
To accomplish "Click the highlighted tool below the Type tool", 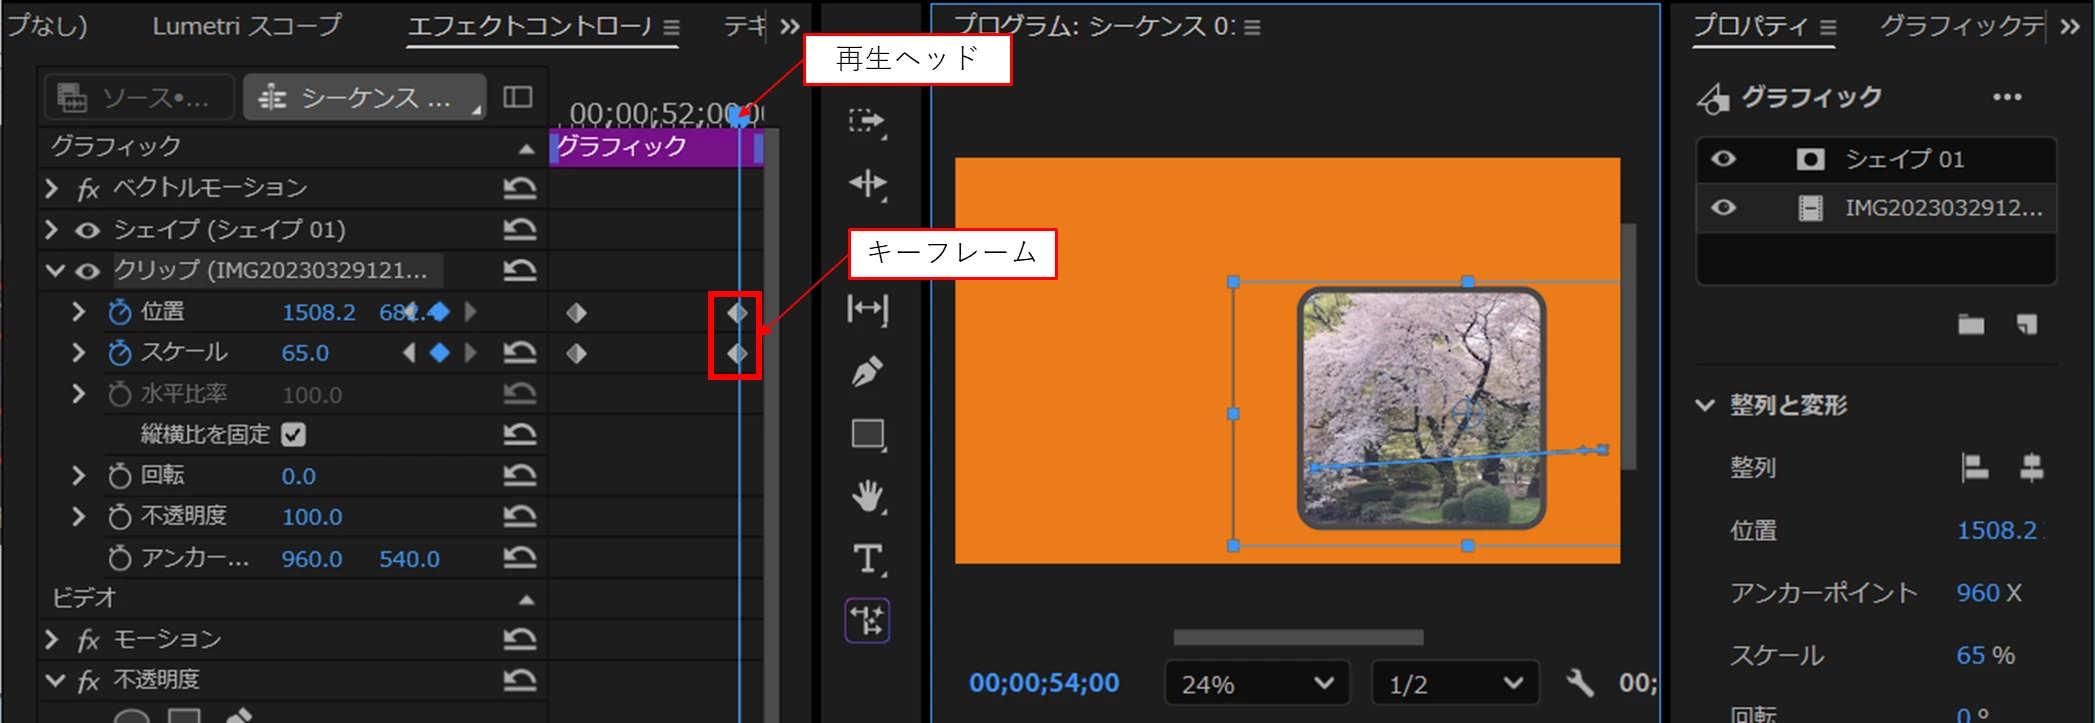I will [867, 621].
